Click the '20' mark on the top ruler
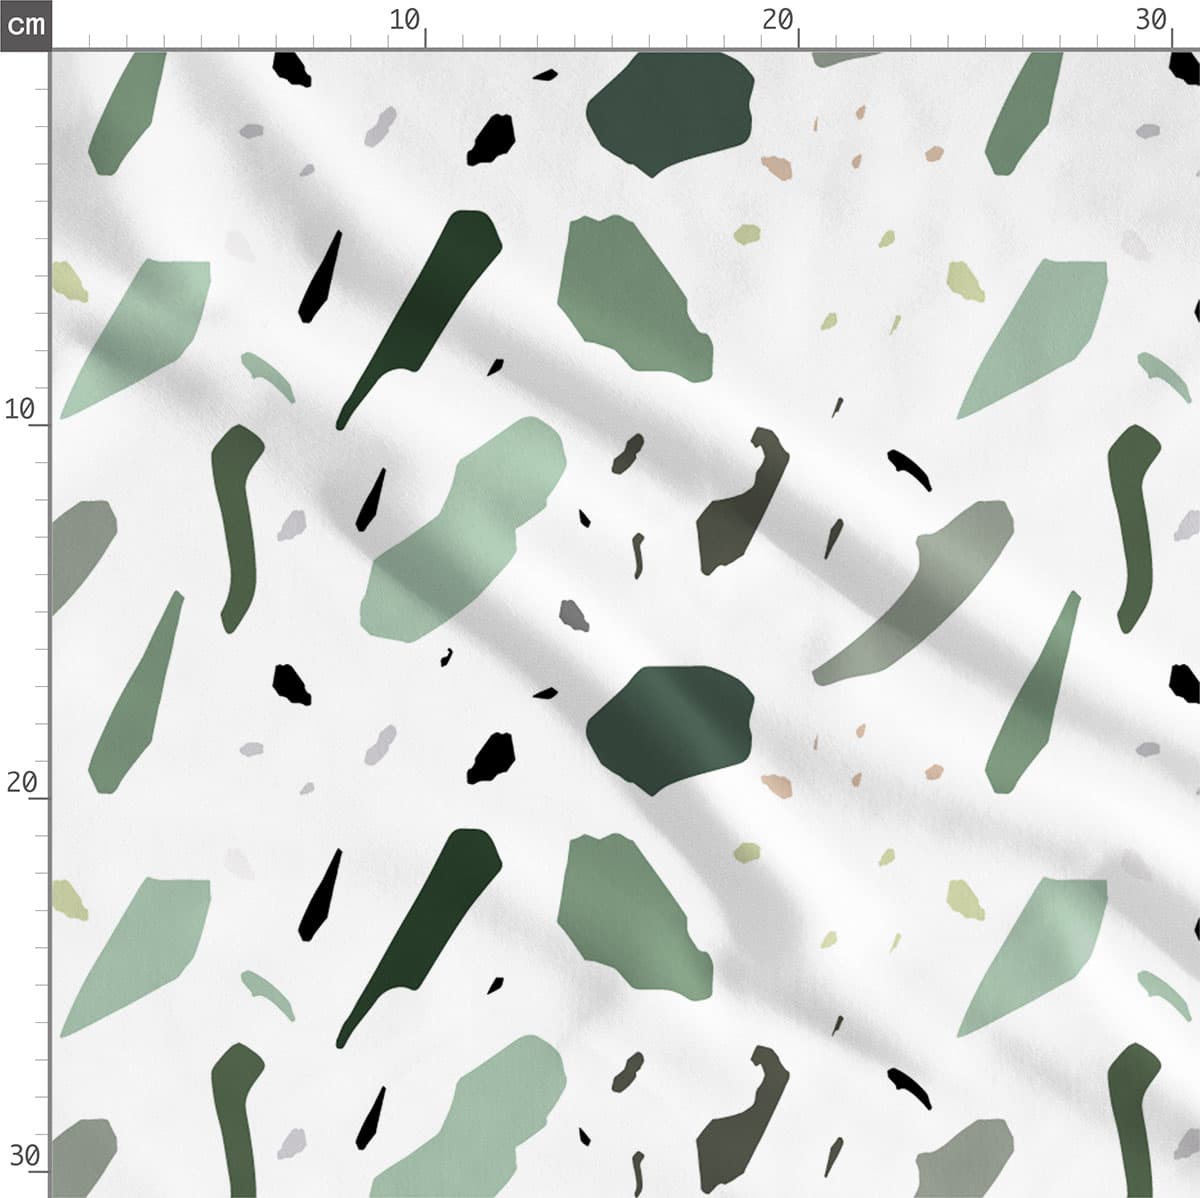 pos(777,19)
